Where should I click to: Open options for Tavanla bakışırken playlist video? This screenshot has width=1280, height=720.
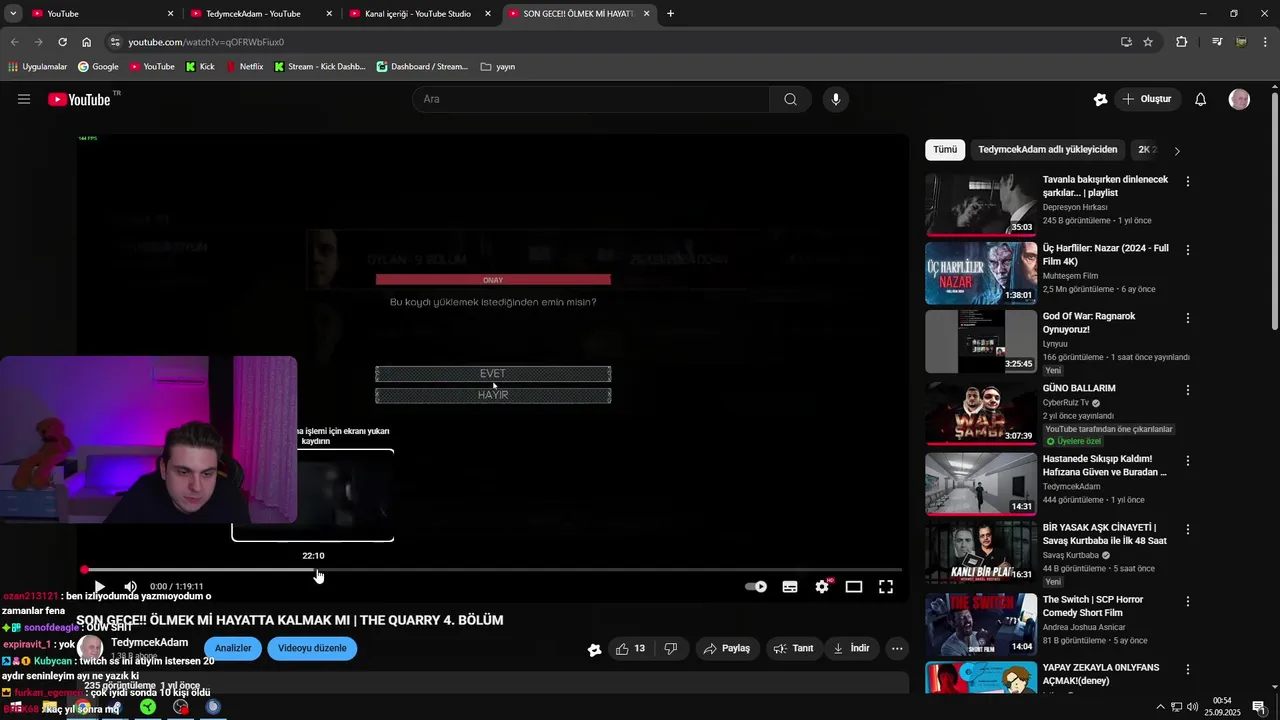1188,182
